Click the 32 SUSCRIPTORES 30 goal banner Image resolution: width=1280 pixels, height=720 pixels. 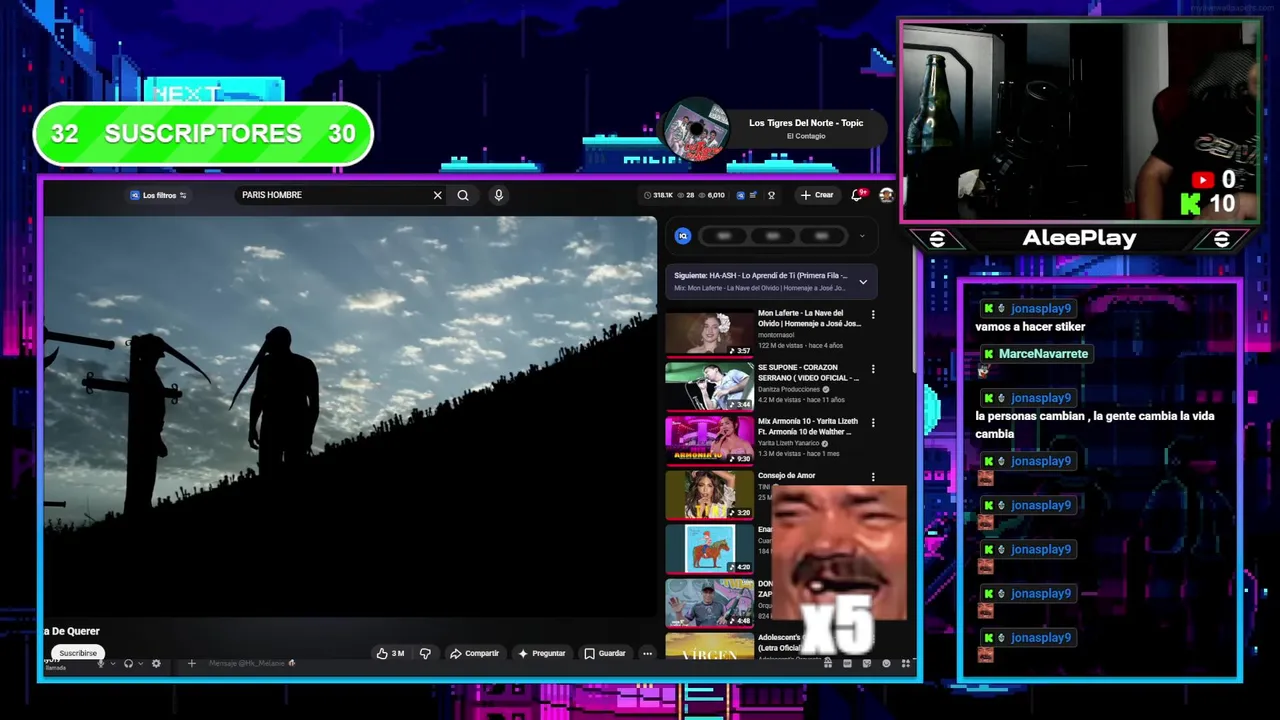203,133
